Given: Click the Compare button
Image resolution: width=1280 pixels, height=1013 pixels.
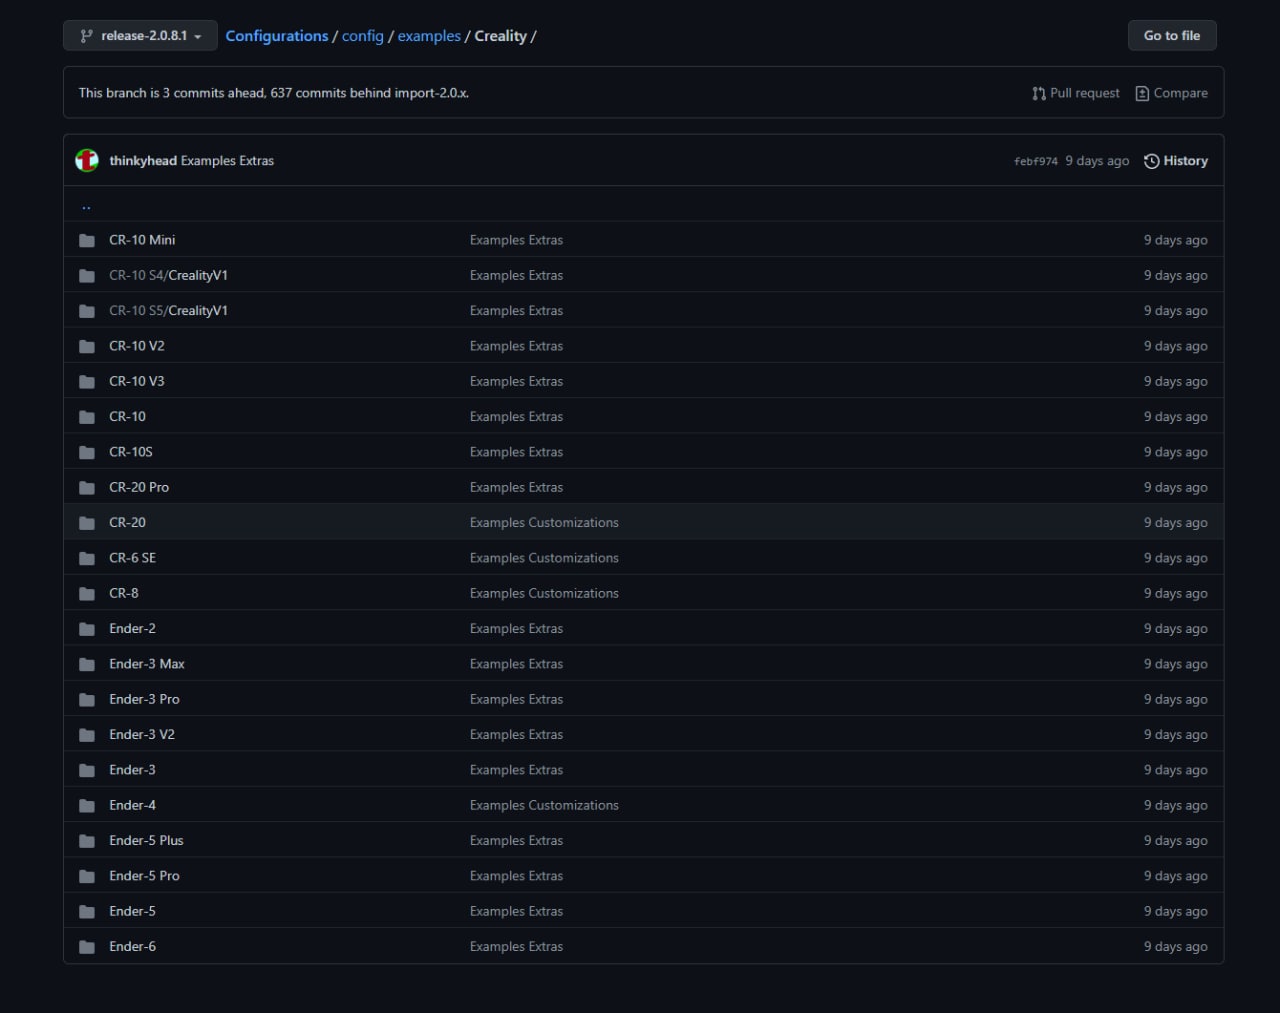Looking at the screenshot, I should [x=1171, y=93].
